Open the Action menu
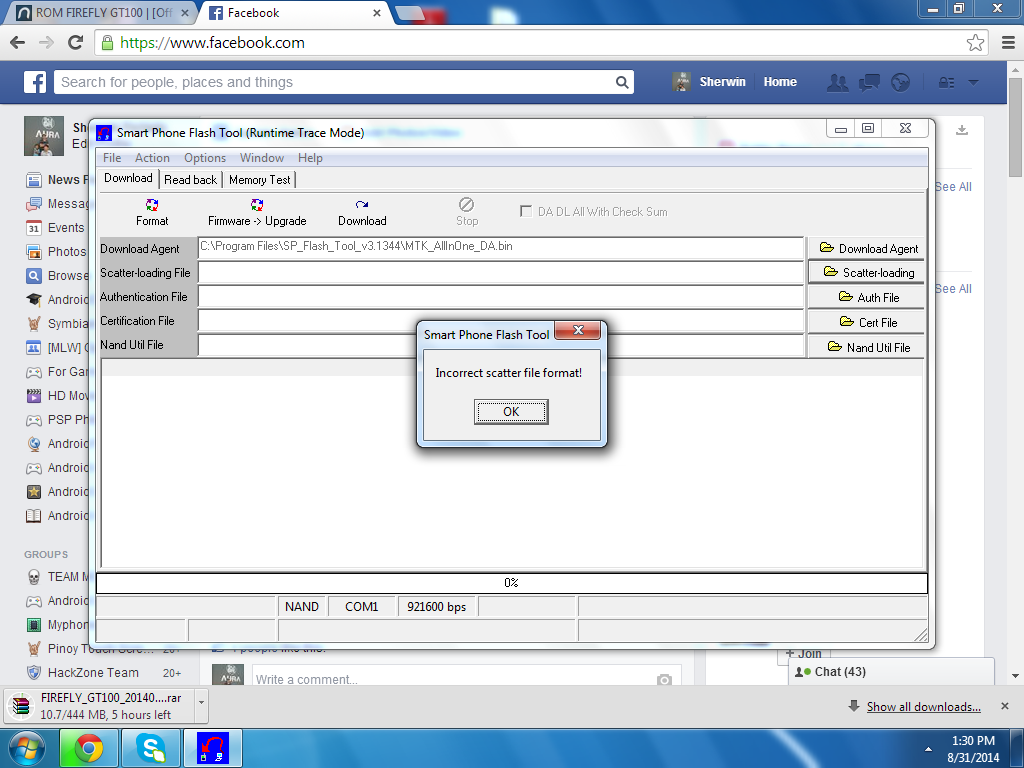1024x768 pixels. pos(152,158)
